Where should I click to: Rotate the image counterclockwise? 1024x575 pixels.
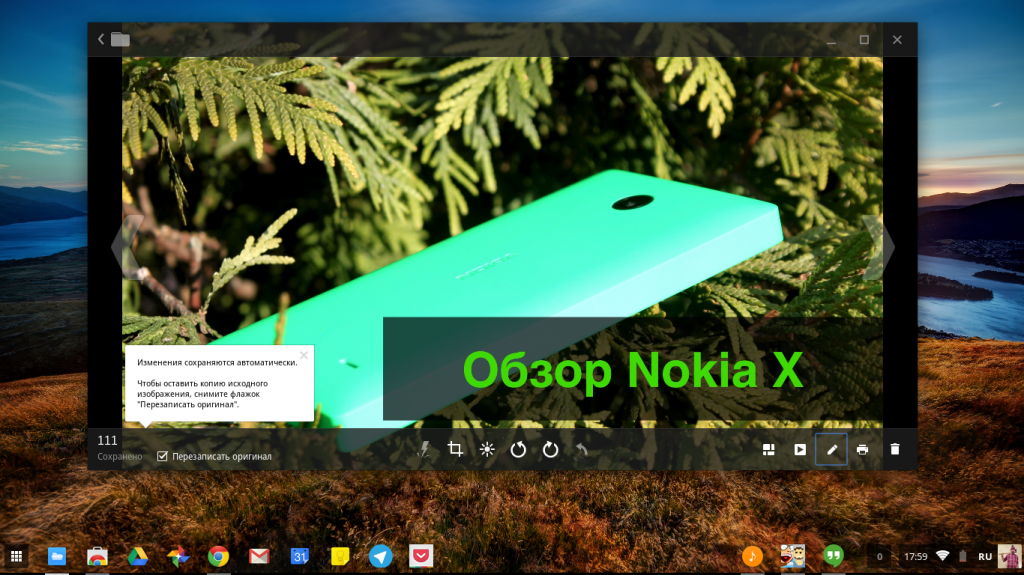(x=518, y=450)
